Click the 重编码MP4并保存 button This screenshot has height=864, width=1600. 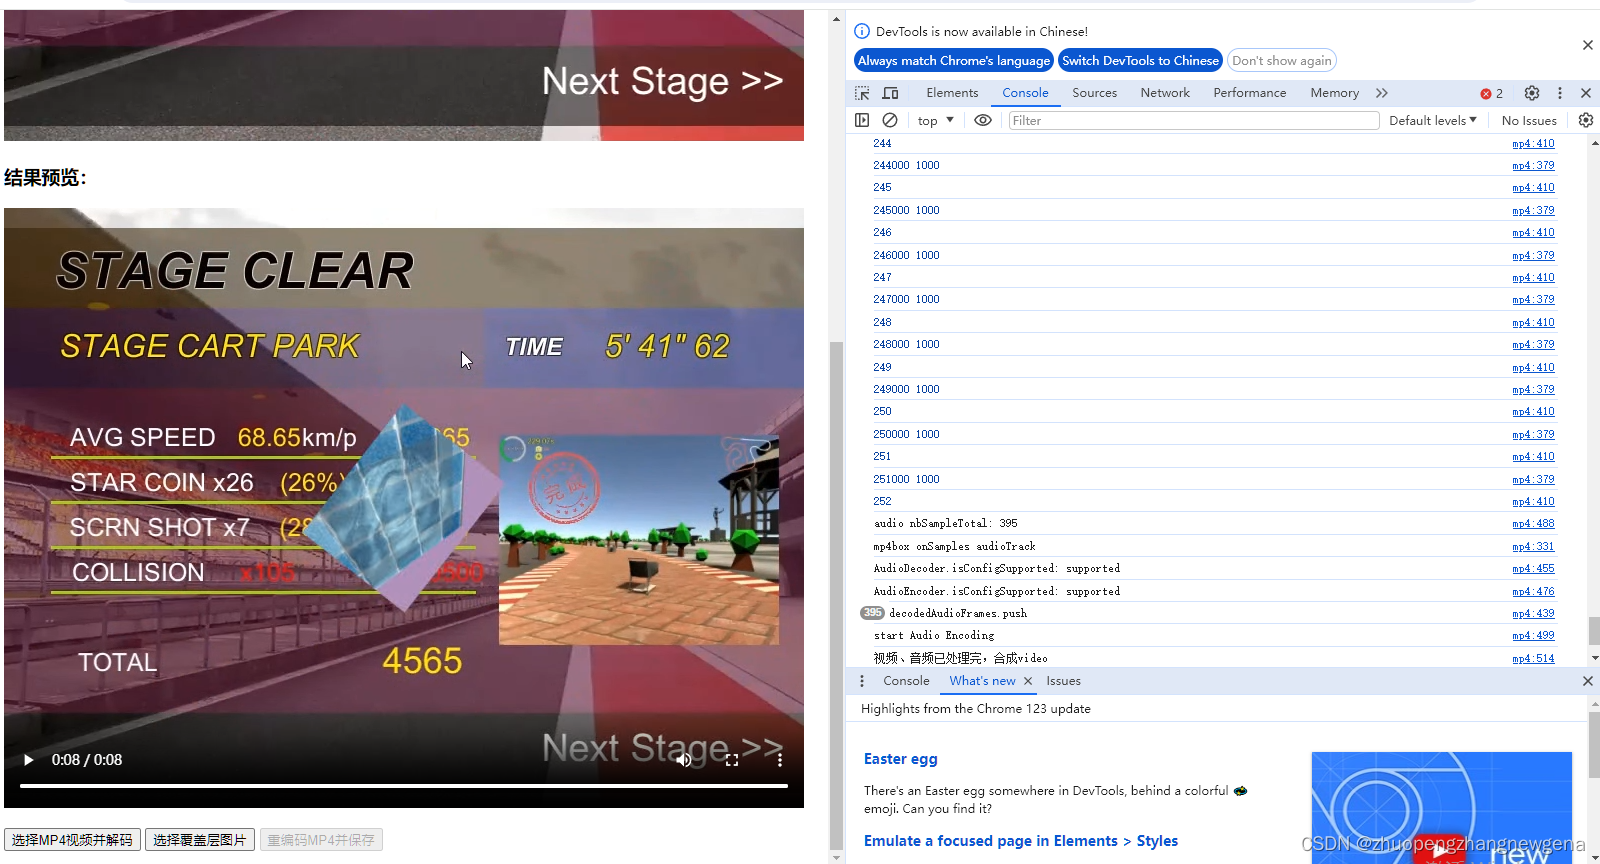point(321,840)
